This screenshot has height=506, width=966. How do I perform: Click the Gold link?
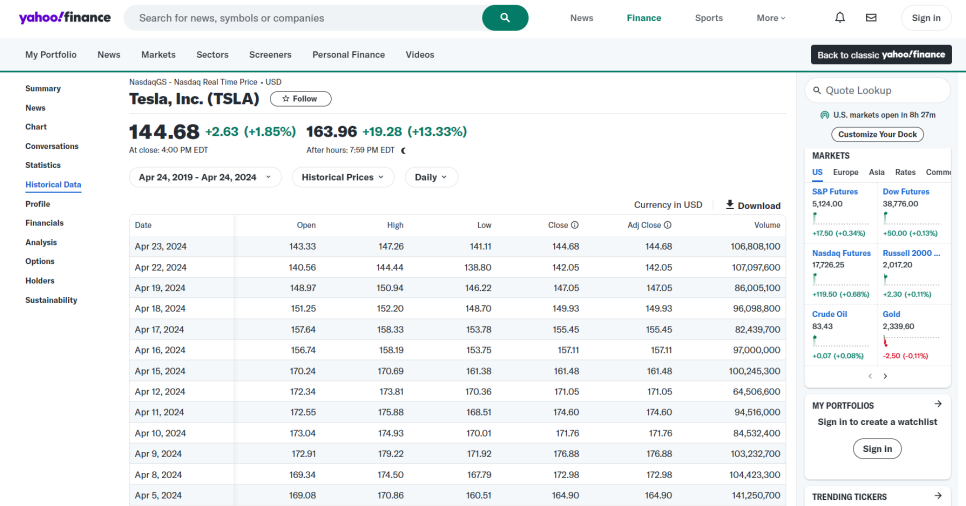coord(891,314)
